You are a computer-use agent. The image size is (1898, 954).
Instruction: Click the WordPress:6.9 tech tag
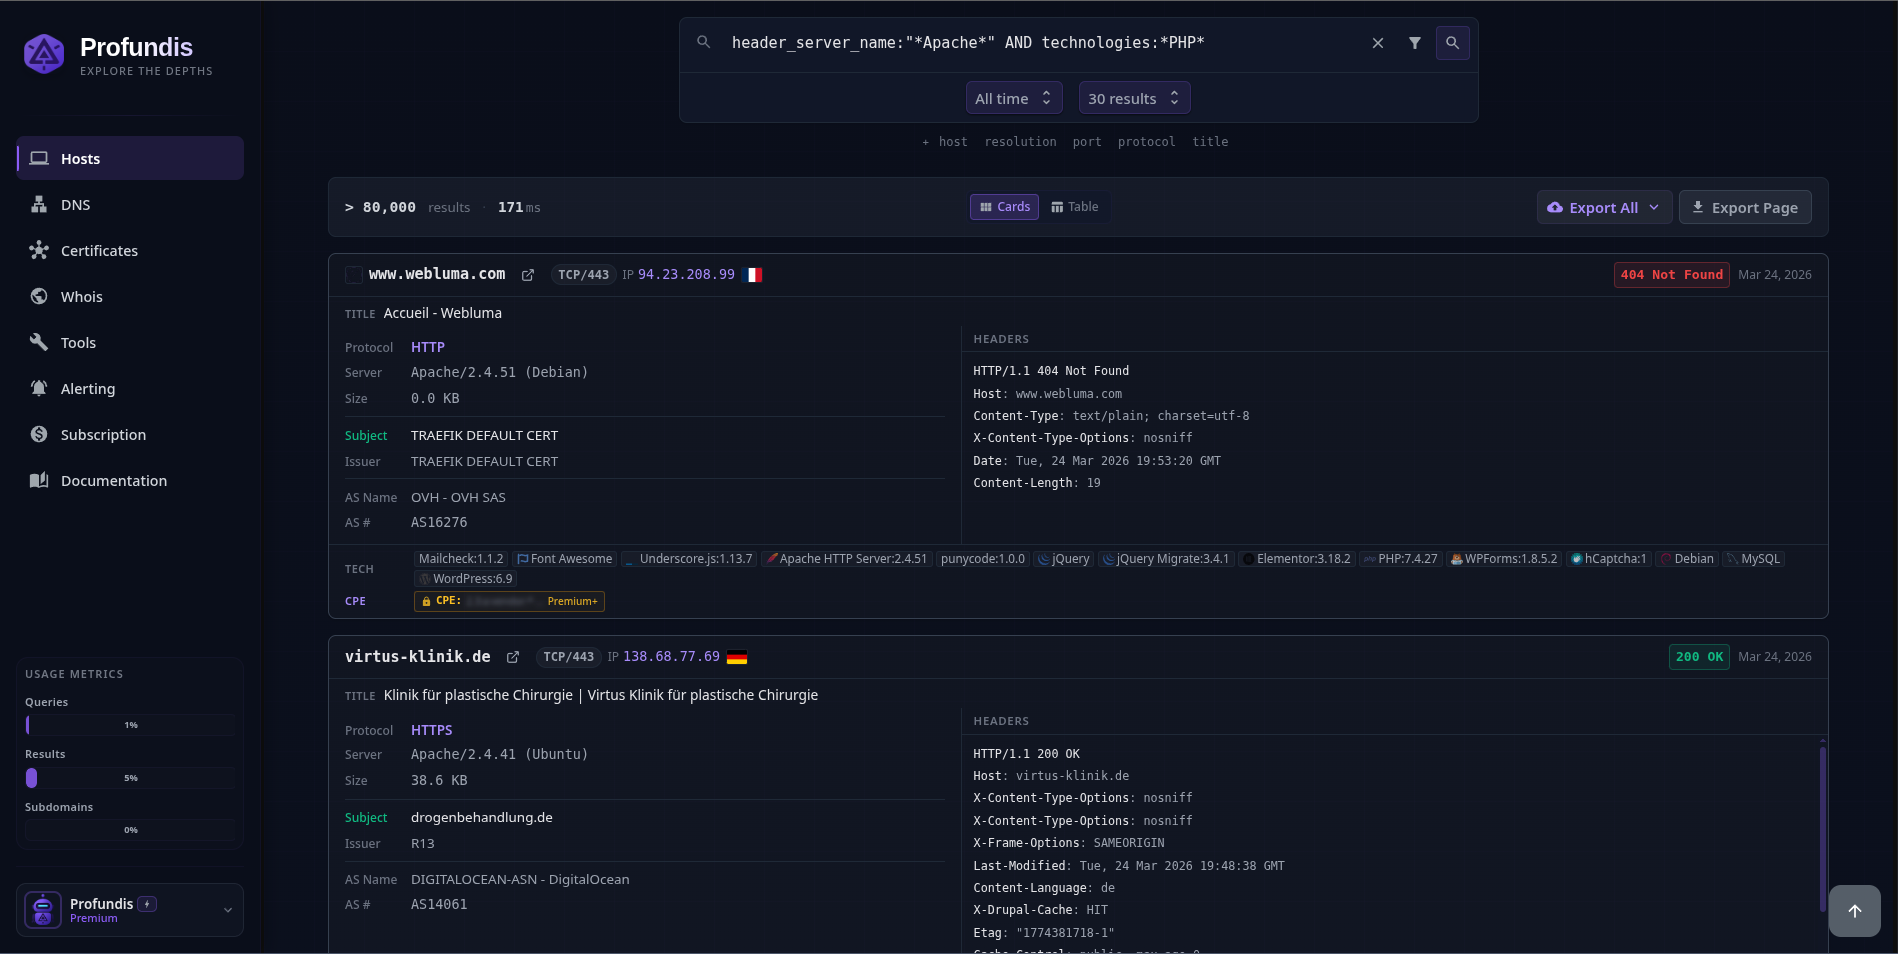pyautogui.click(x=466, y=579)
